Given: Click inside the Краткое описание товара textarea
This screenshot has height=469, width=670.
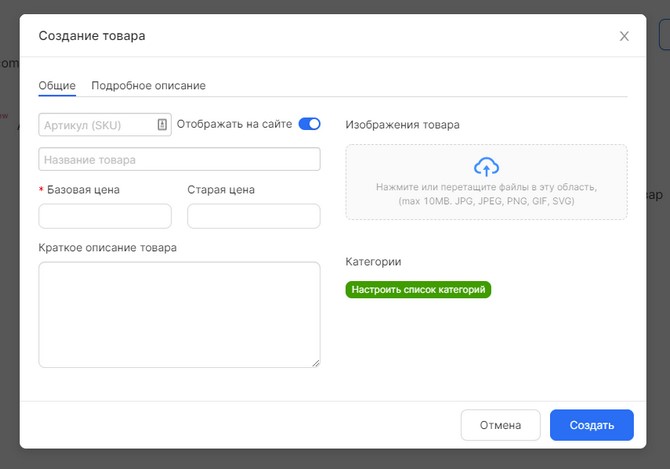Looking at the screenshot, I should 179,314.
